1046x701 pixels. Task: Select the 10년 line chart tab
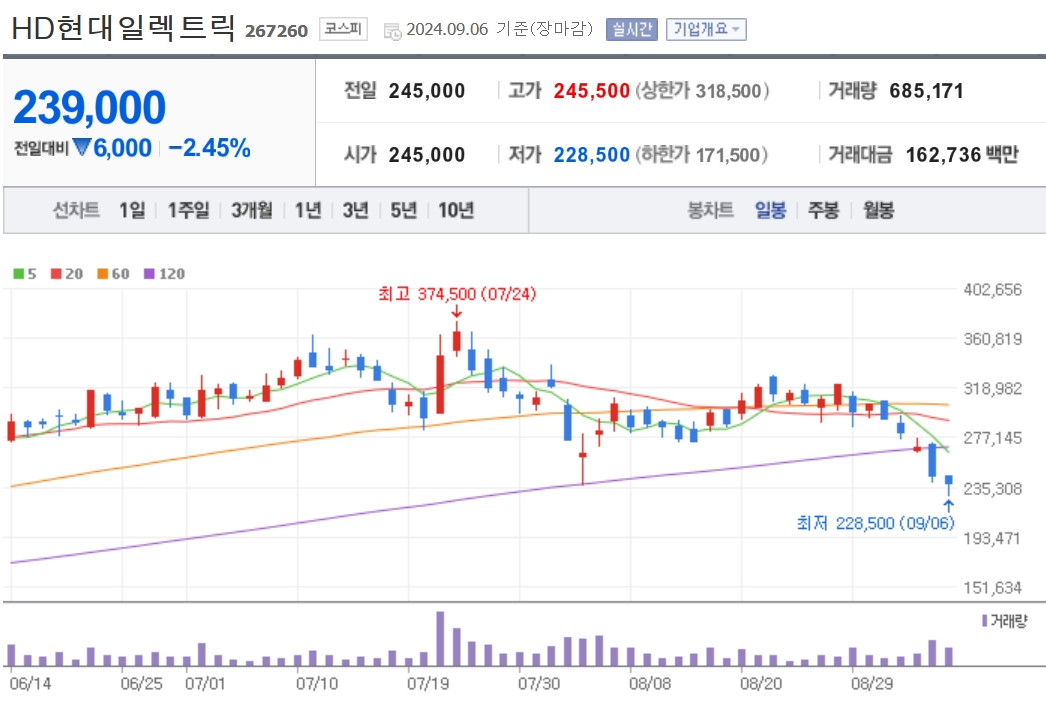[x=456, y=211]
